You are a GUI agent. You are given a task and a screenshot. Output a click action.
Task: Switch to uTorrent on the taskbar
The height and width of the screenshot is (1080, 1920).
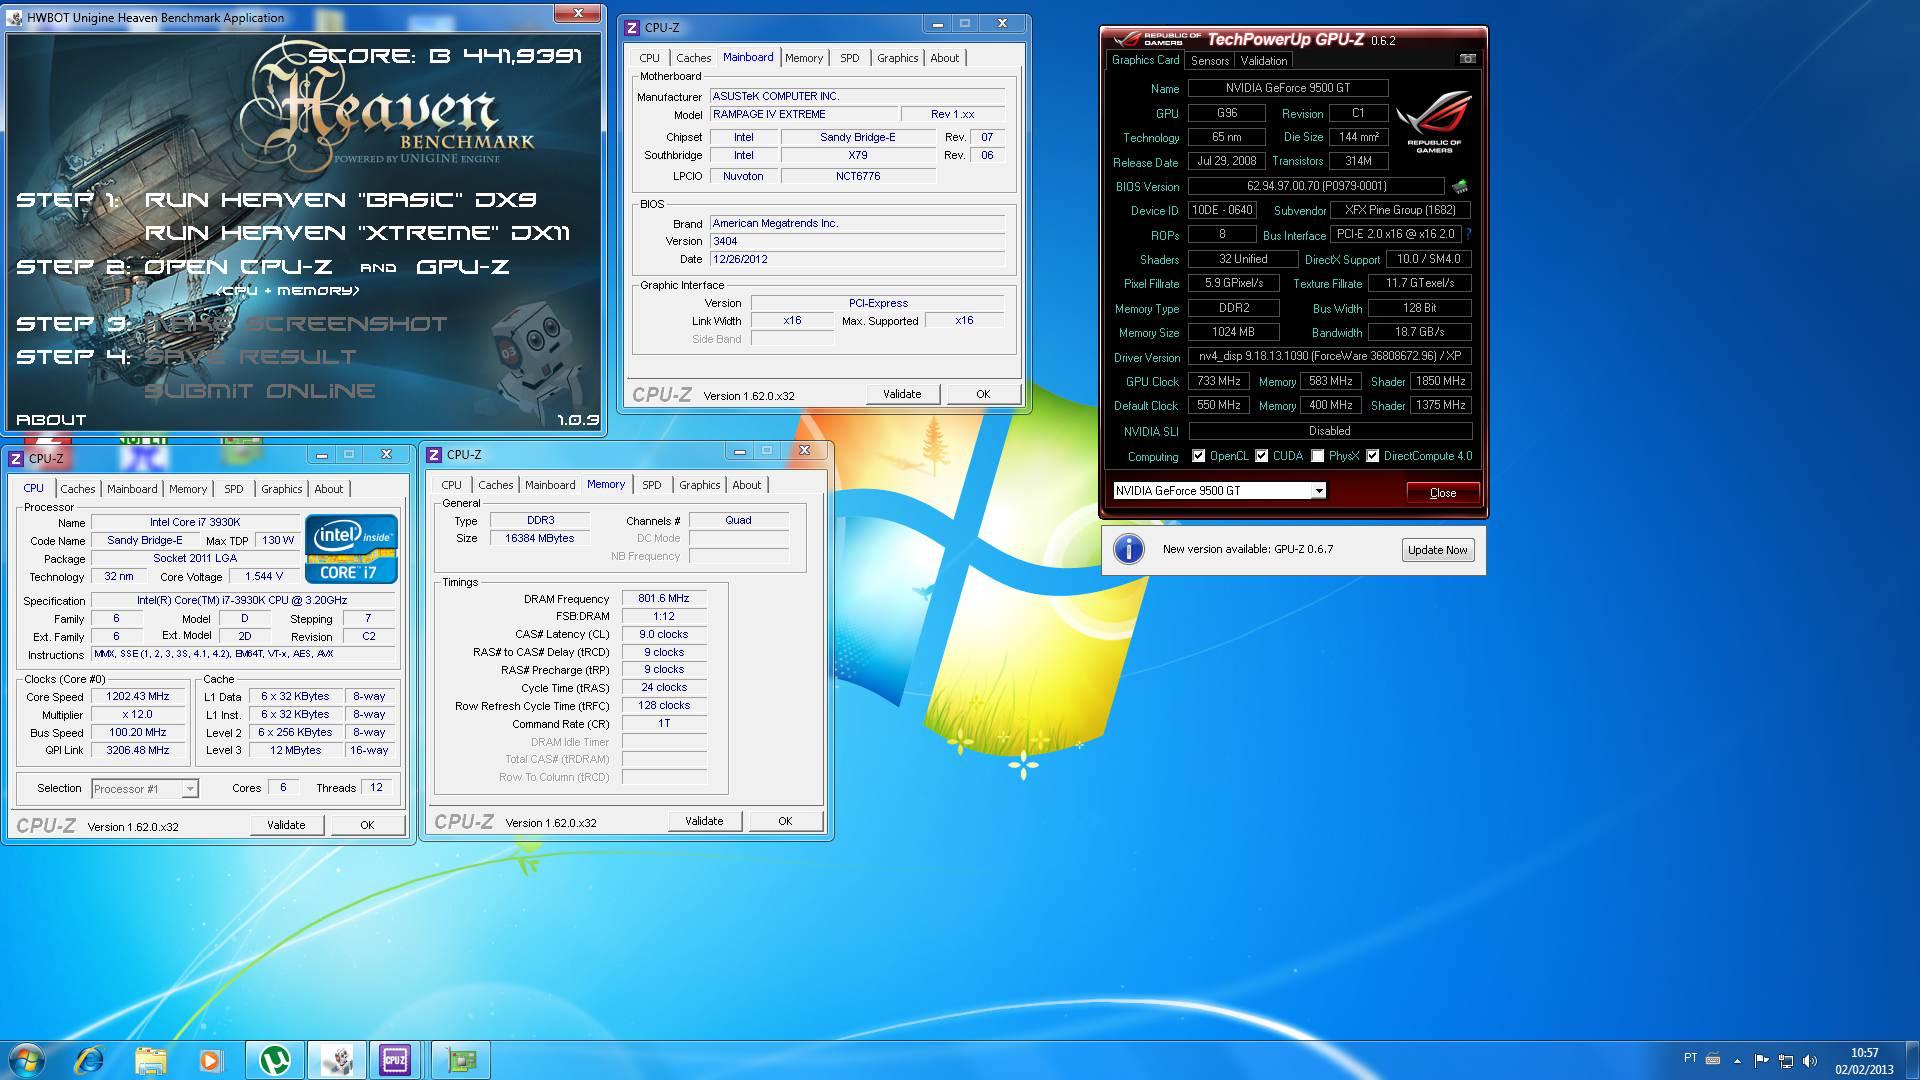[275, 1059]
